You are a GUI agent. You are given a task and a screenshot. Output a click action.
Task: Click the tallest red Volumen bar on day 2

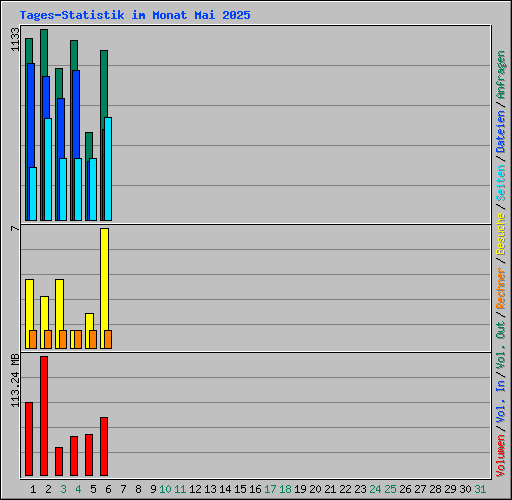[x=44, y=416]
